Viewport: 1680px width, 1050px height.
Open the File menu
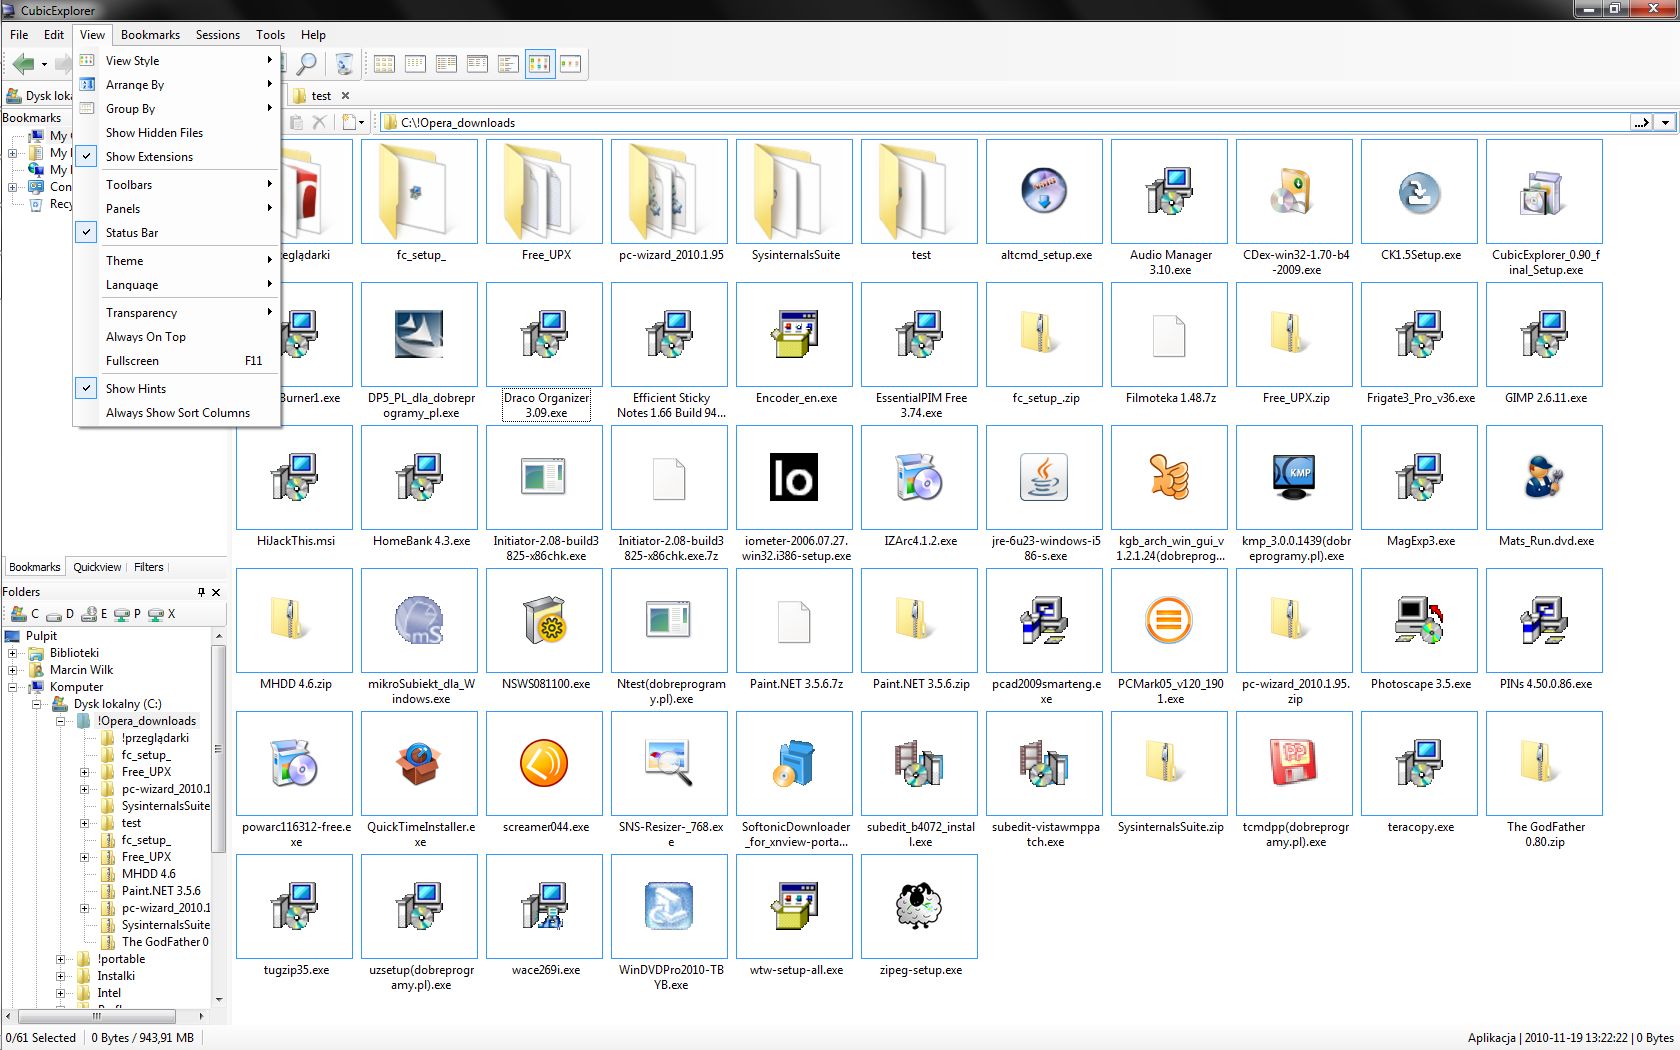tap(19, 34)
